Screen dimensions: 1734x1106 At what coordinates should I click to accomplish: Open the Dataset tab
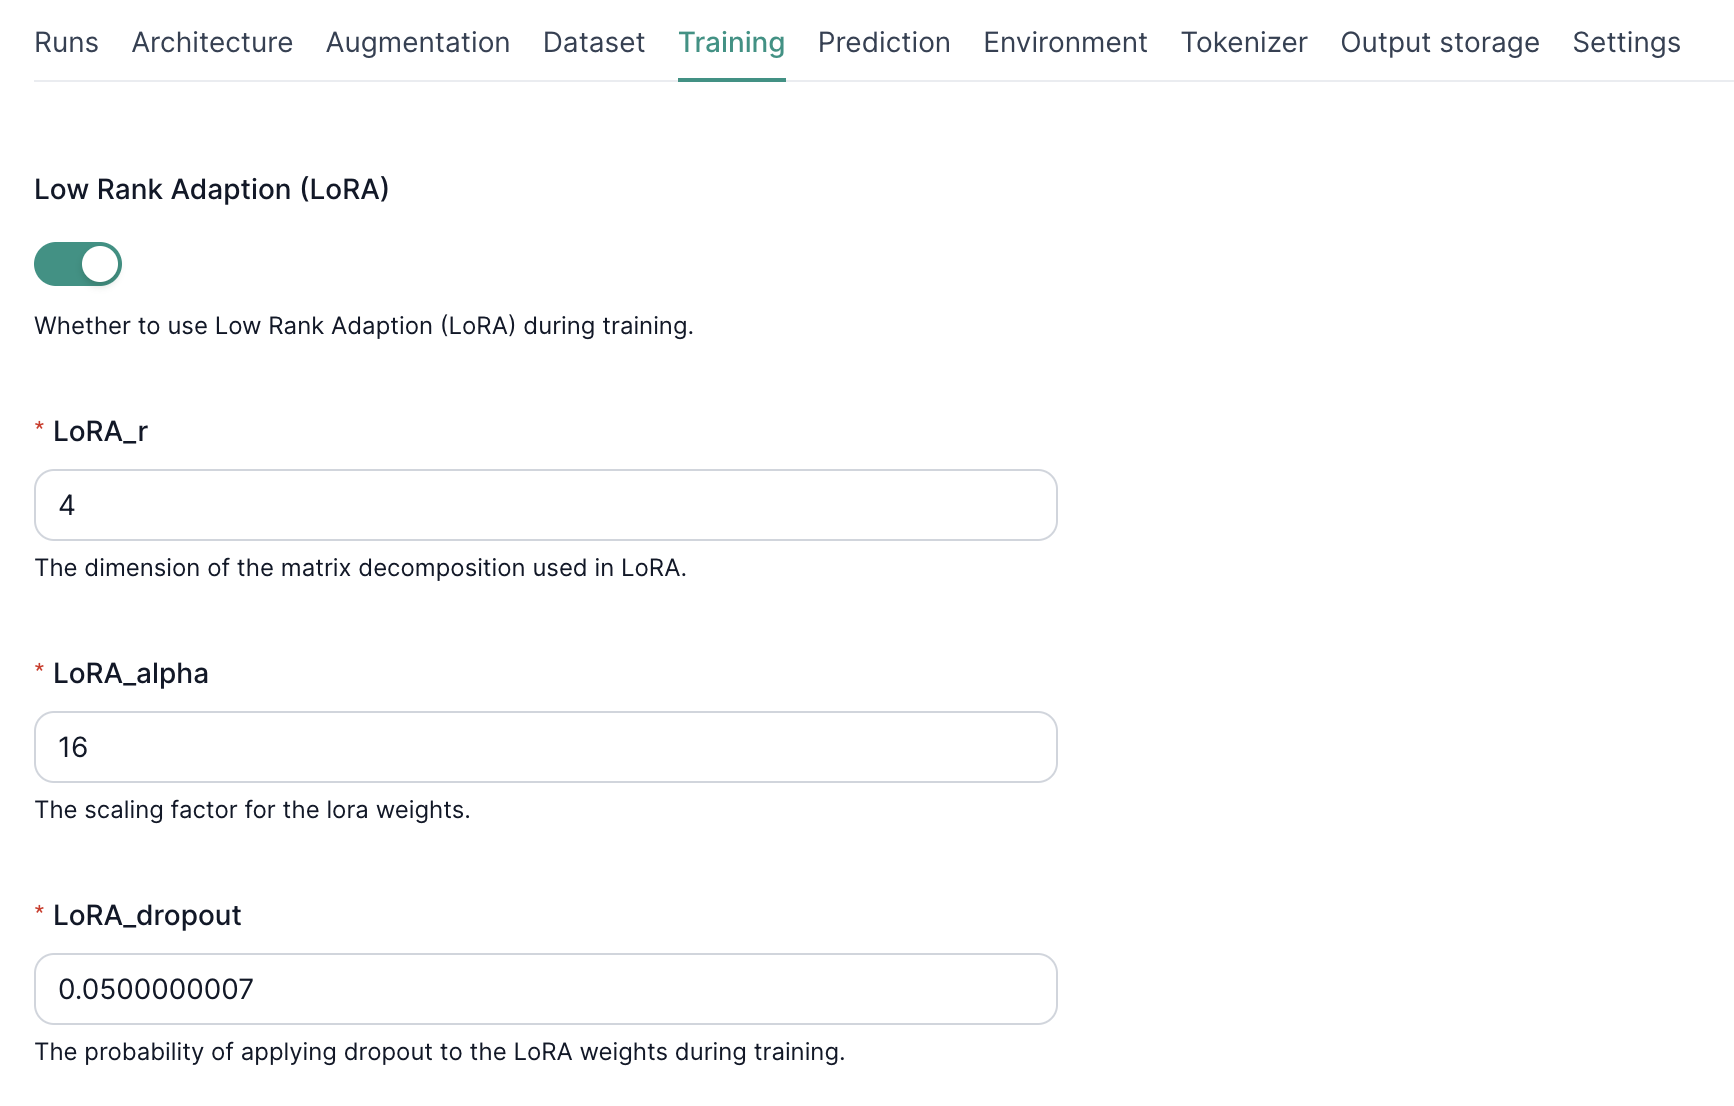tap(593, 42)
